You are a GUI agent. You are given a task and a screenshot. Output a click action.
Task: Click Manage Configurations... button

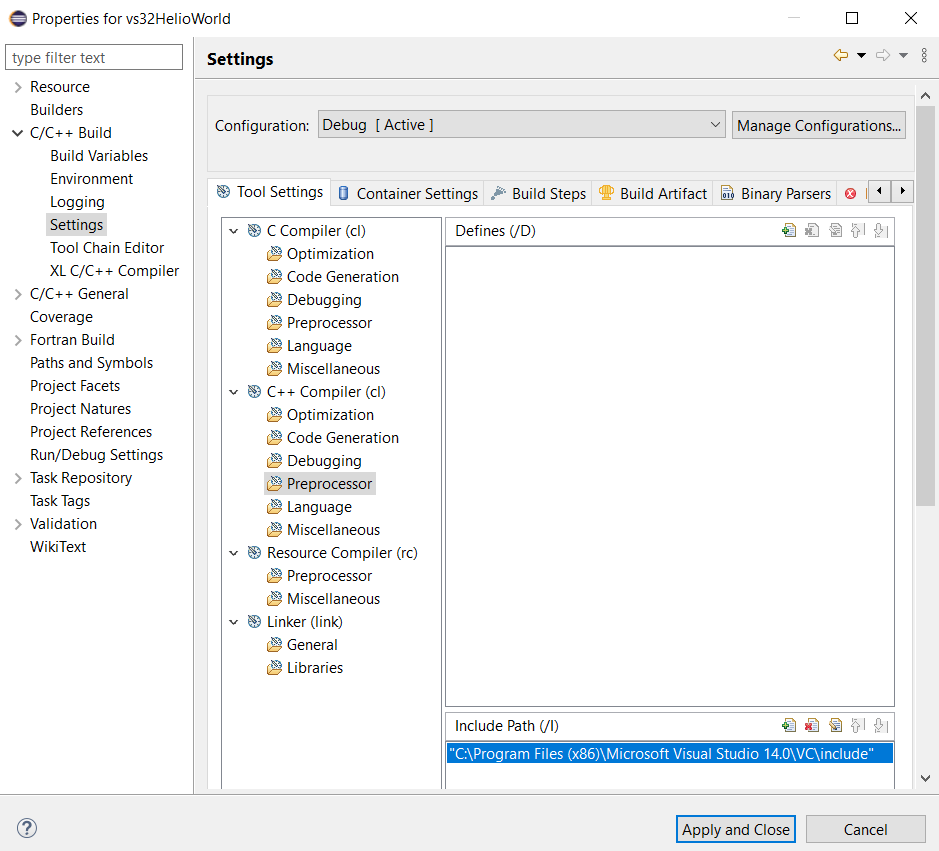coord(819,125)
